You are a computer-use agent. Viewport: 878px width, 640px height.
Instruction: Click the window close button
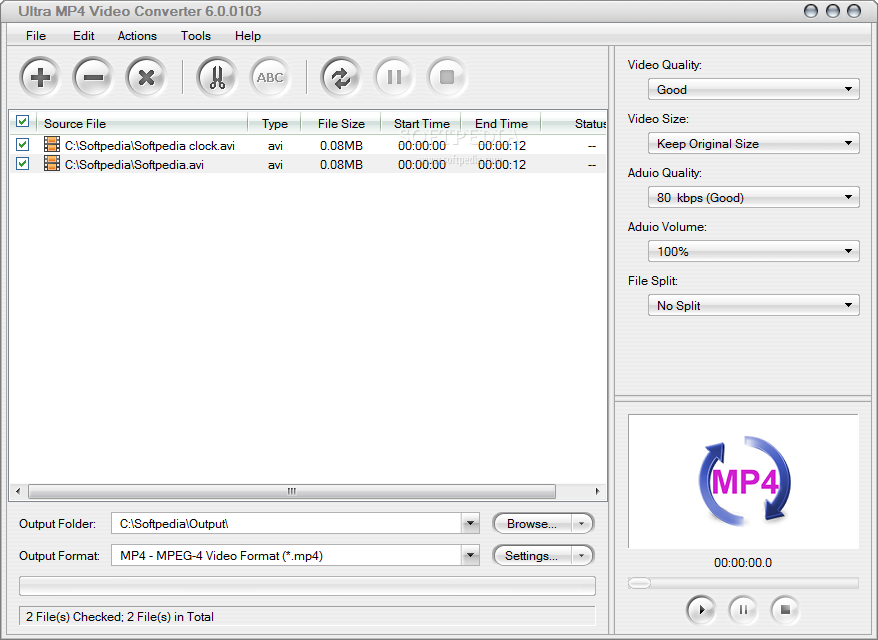click(853, 11)
